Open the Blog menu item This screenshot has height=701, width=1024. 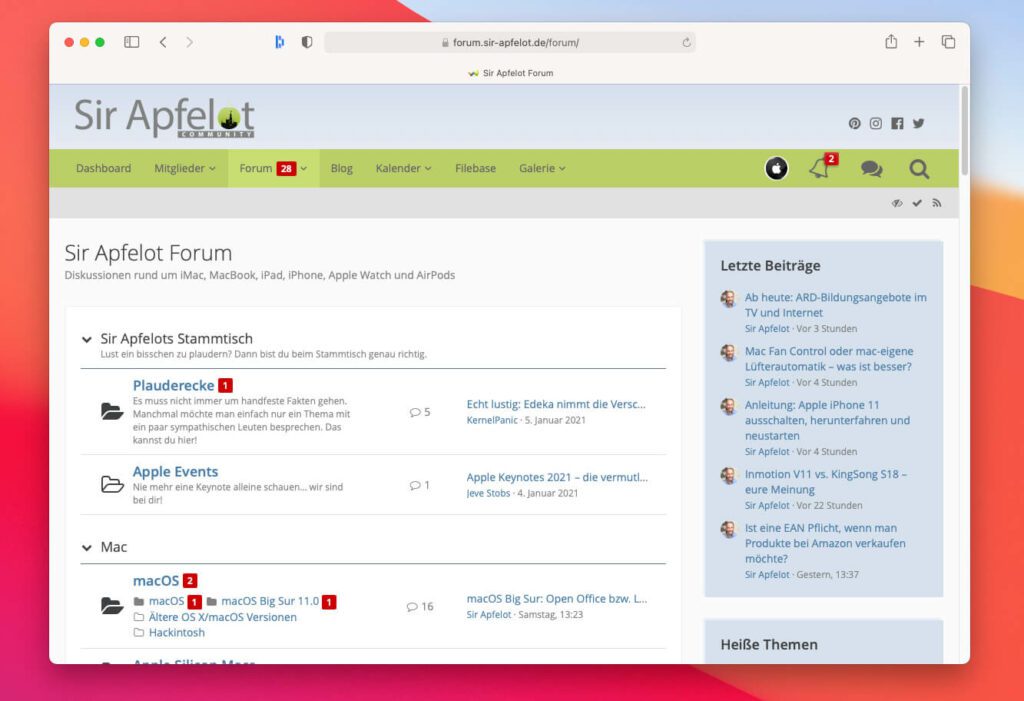[342, 168]
